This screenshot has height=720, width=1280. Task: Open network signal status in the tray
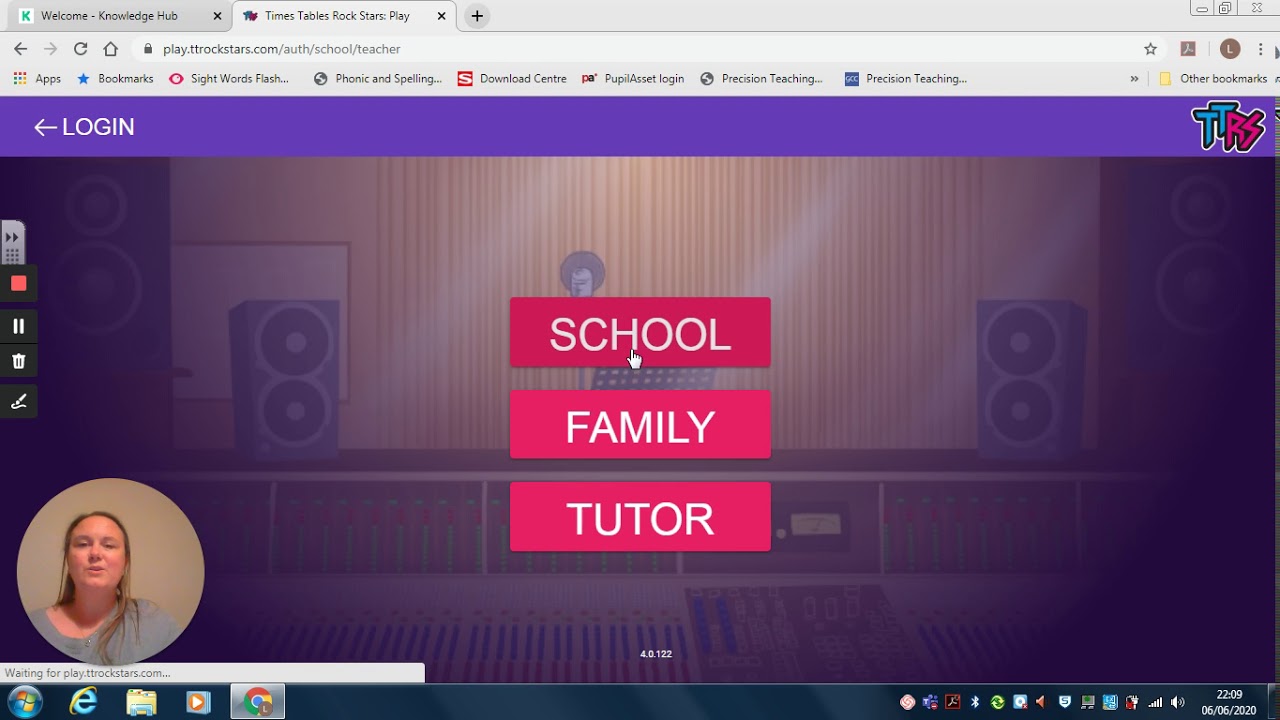pyautogui.click(x=1155, y=702)
